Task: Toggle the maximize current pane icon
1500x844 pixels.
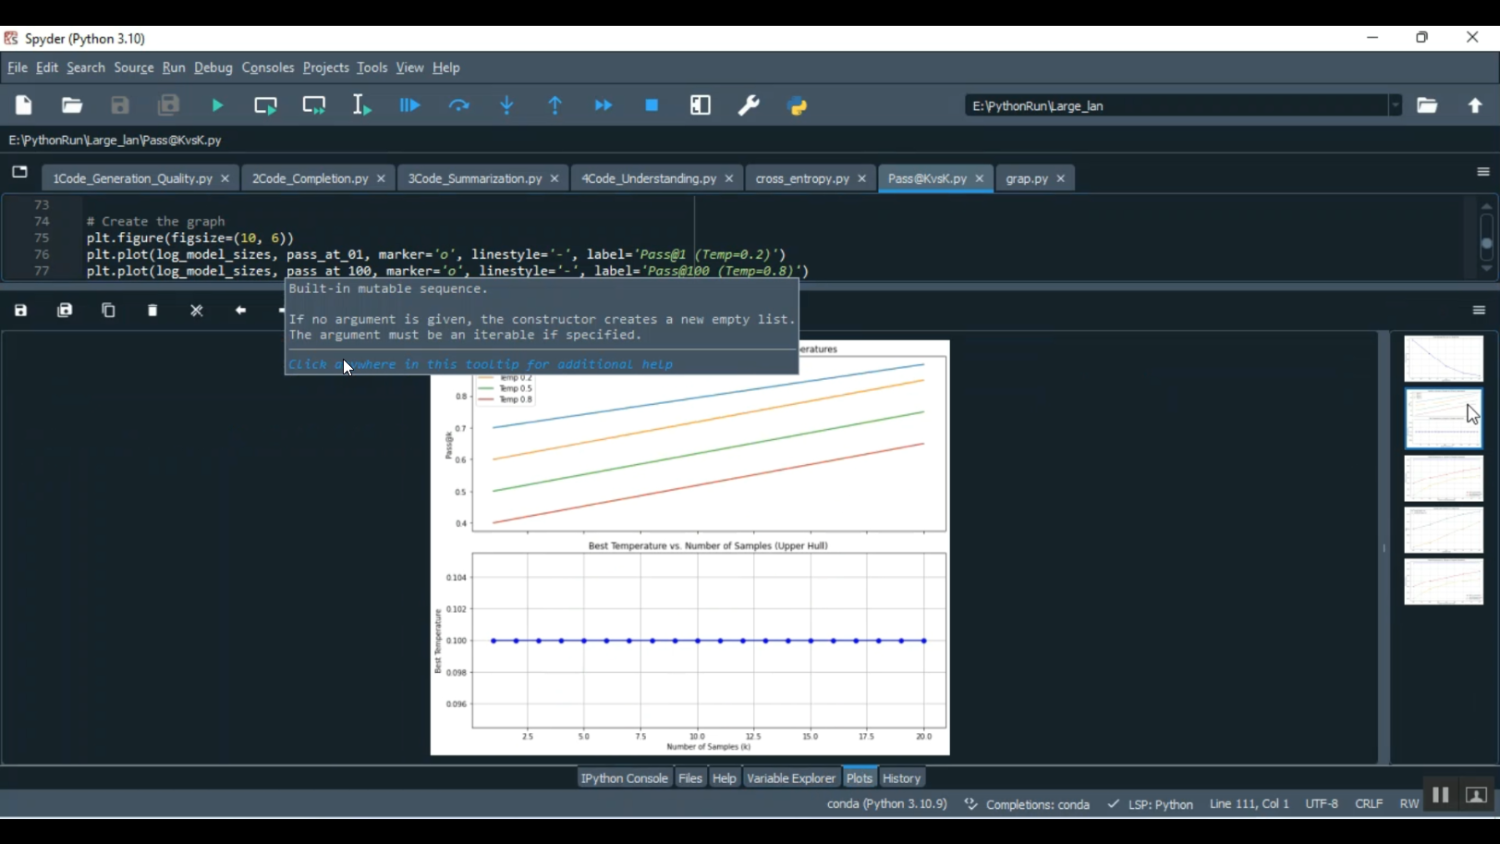Action: (x=700, y=105)
